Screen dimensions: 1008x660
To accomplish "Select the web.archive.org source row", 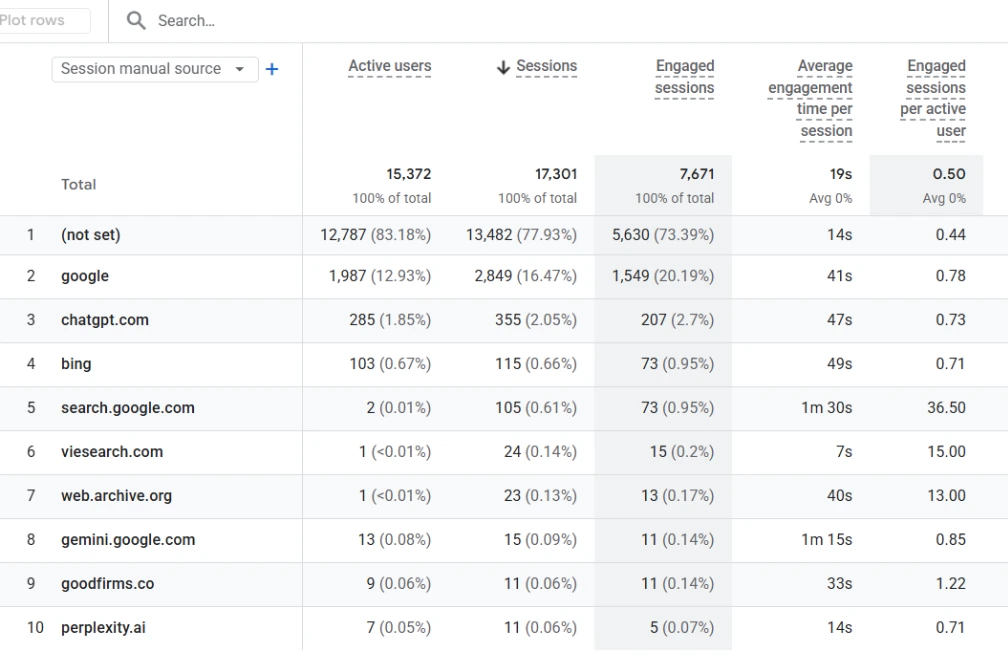I will click(116, 495).
